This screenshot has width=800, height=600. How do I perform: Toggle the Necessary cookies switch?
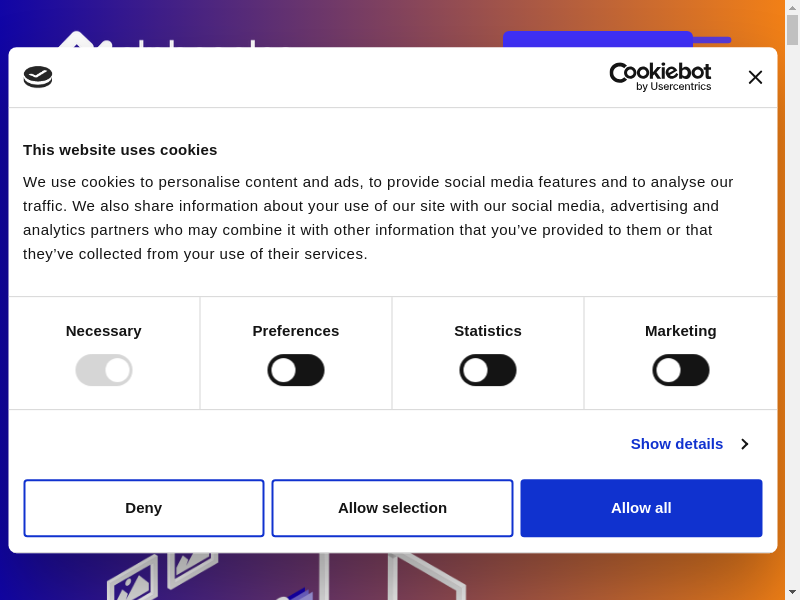point(104,370)
